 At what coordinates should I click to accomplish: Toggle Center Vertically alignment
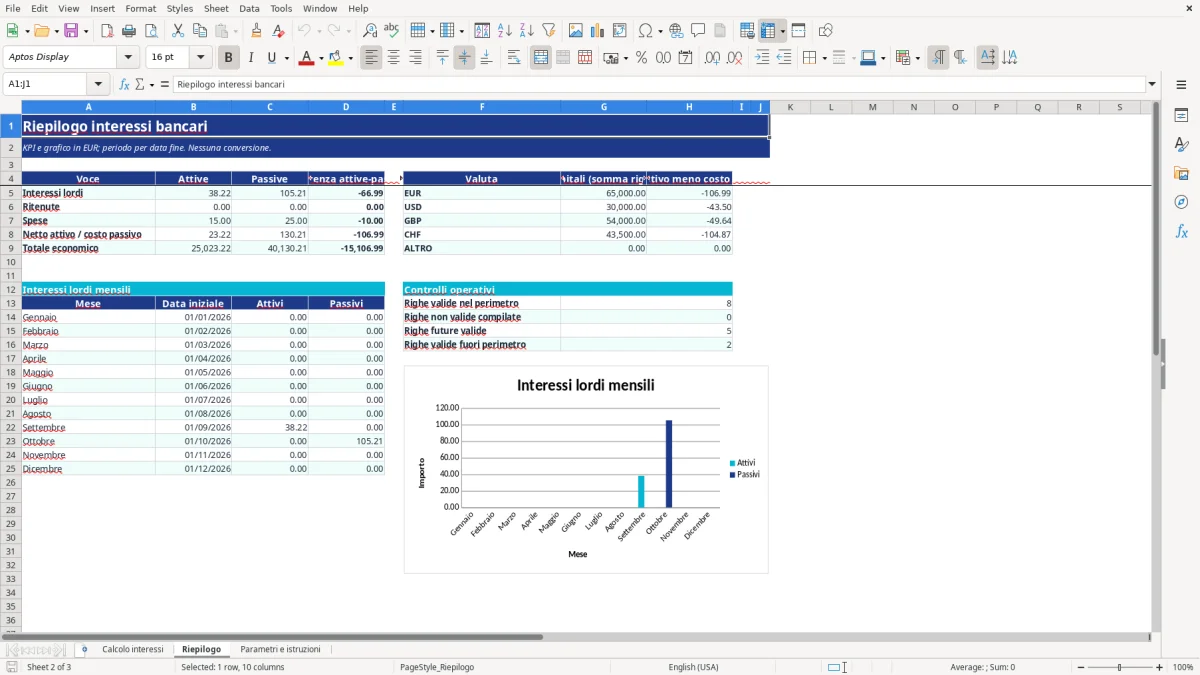pos(464,58)
